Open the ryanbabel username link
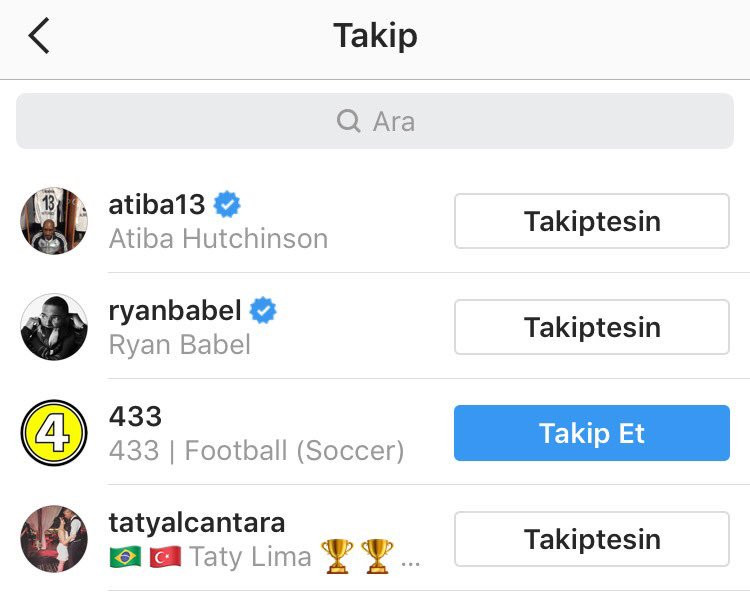 (175, 311)
